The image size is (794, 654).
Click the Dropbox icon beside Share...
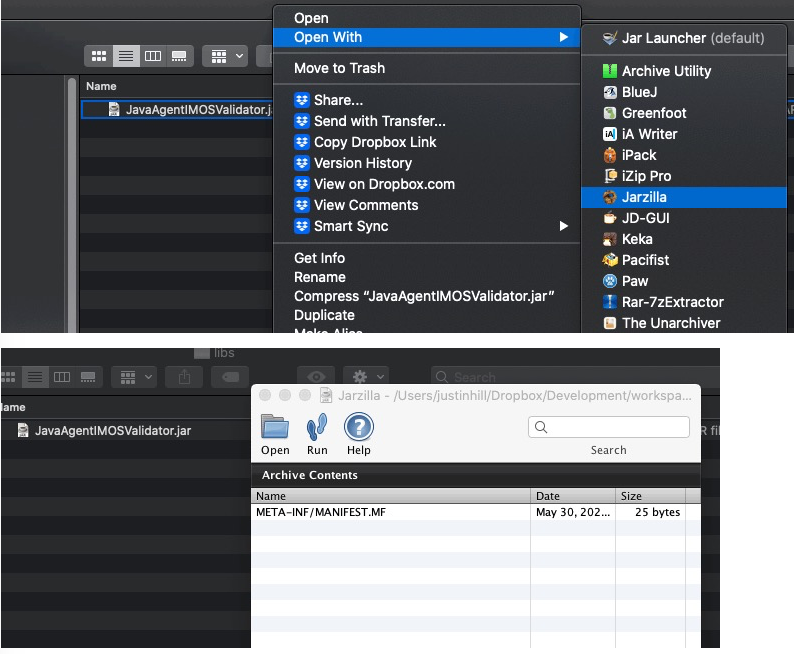[x=302, y=100]
